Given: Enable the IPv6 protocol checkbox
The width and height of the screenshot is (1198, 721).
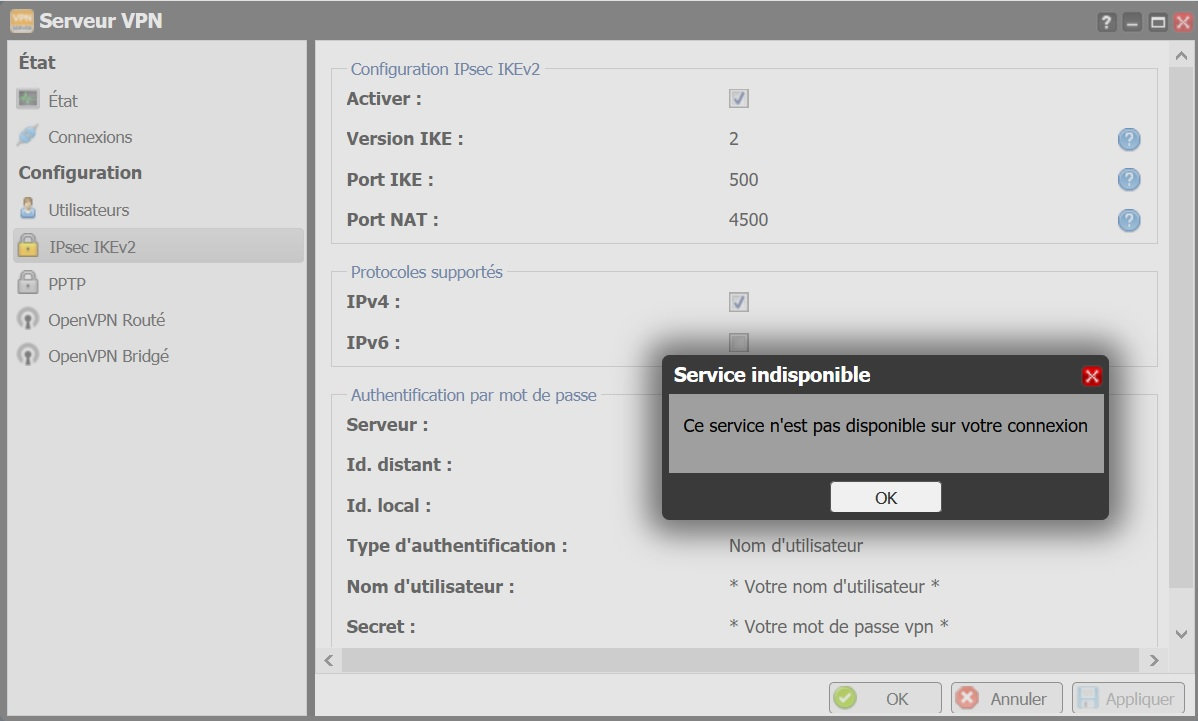Looking at the screenshot, I should click(739, 342).
